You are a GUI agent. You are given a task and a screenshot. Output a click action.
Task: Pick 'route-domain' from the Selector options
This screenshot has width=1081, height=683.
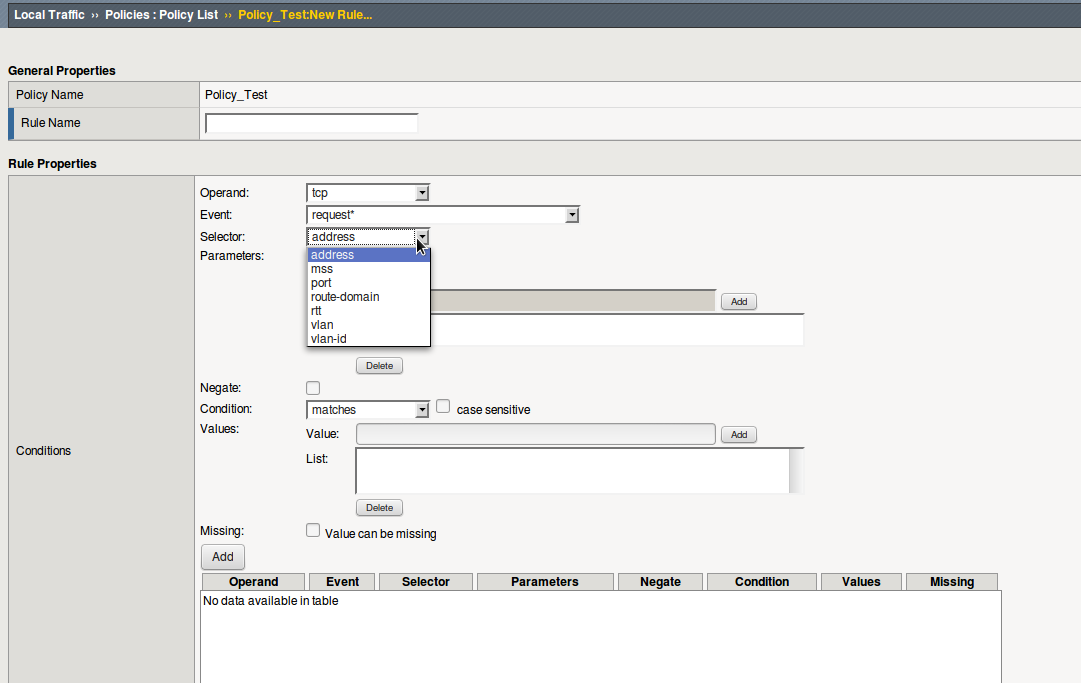[345, 297]
